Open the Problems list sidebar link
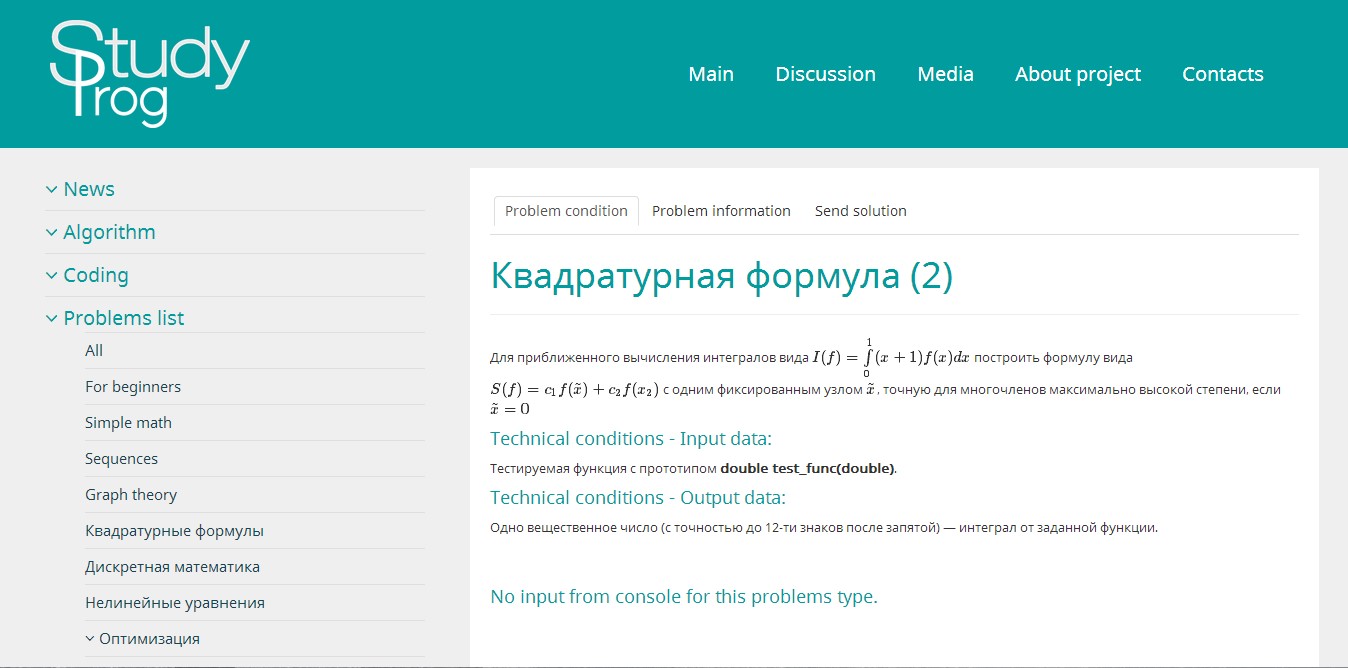Viewport: 1348px width, 668px height. [124, 318]
